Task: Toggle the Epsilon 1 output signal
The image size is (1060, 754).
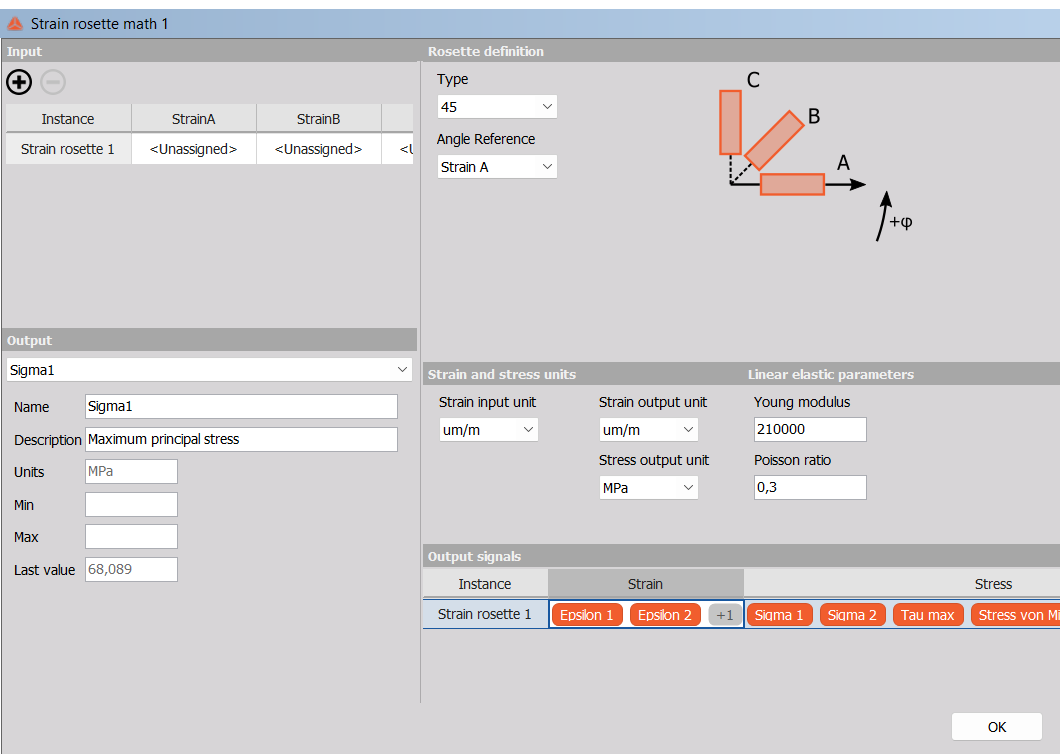Action: tap(587, 615)
